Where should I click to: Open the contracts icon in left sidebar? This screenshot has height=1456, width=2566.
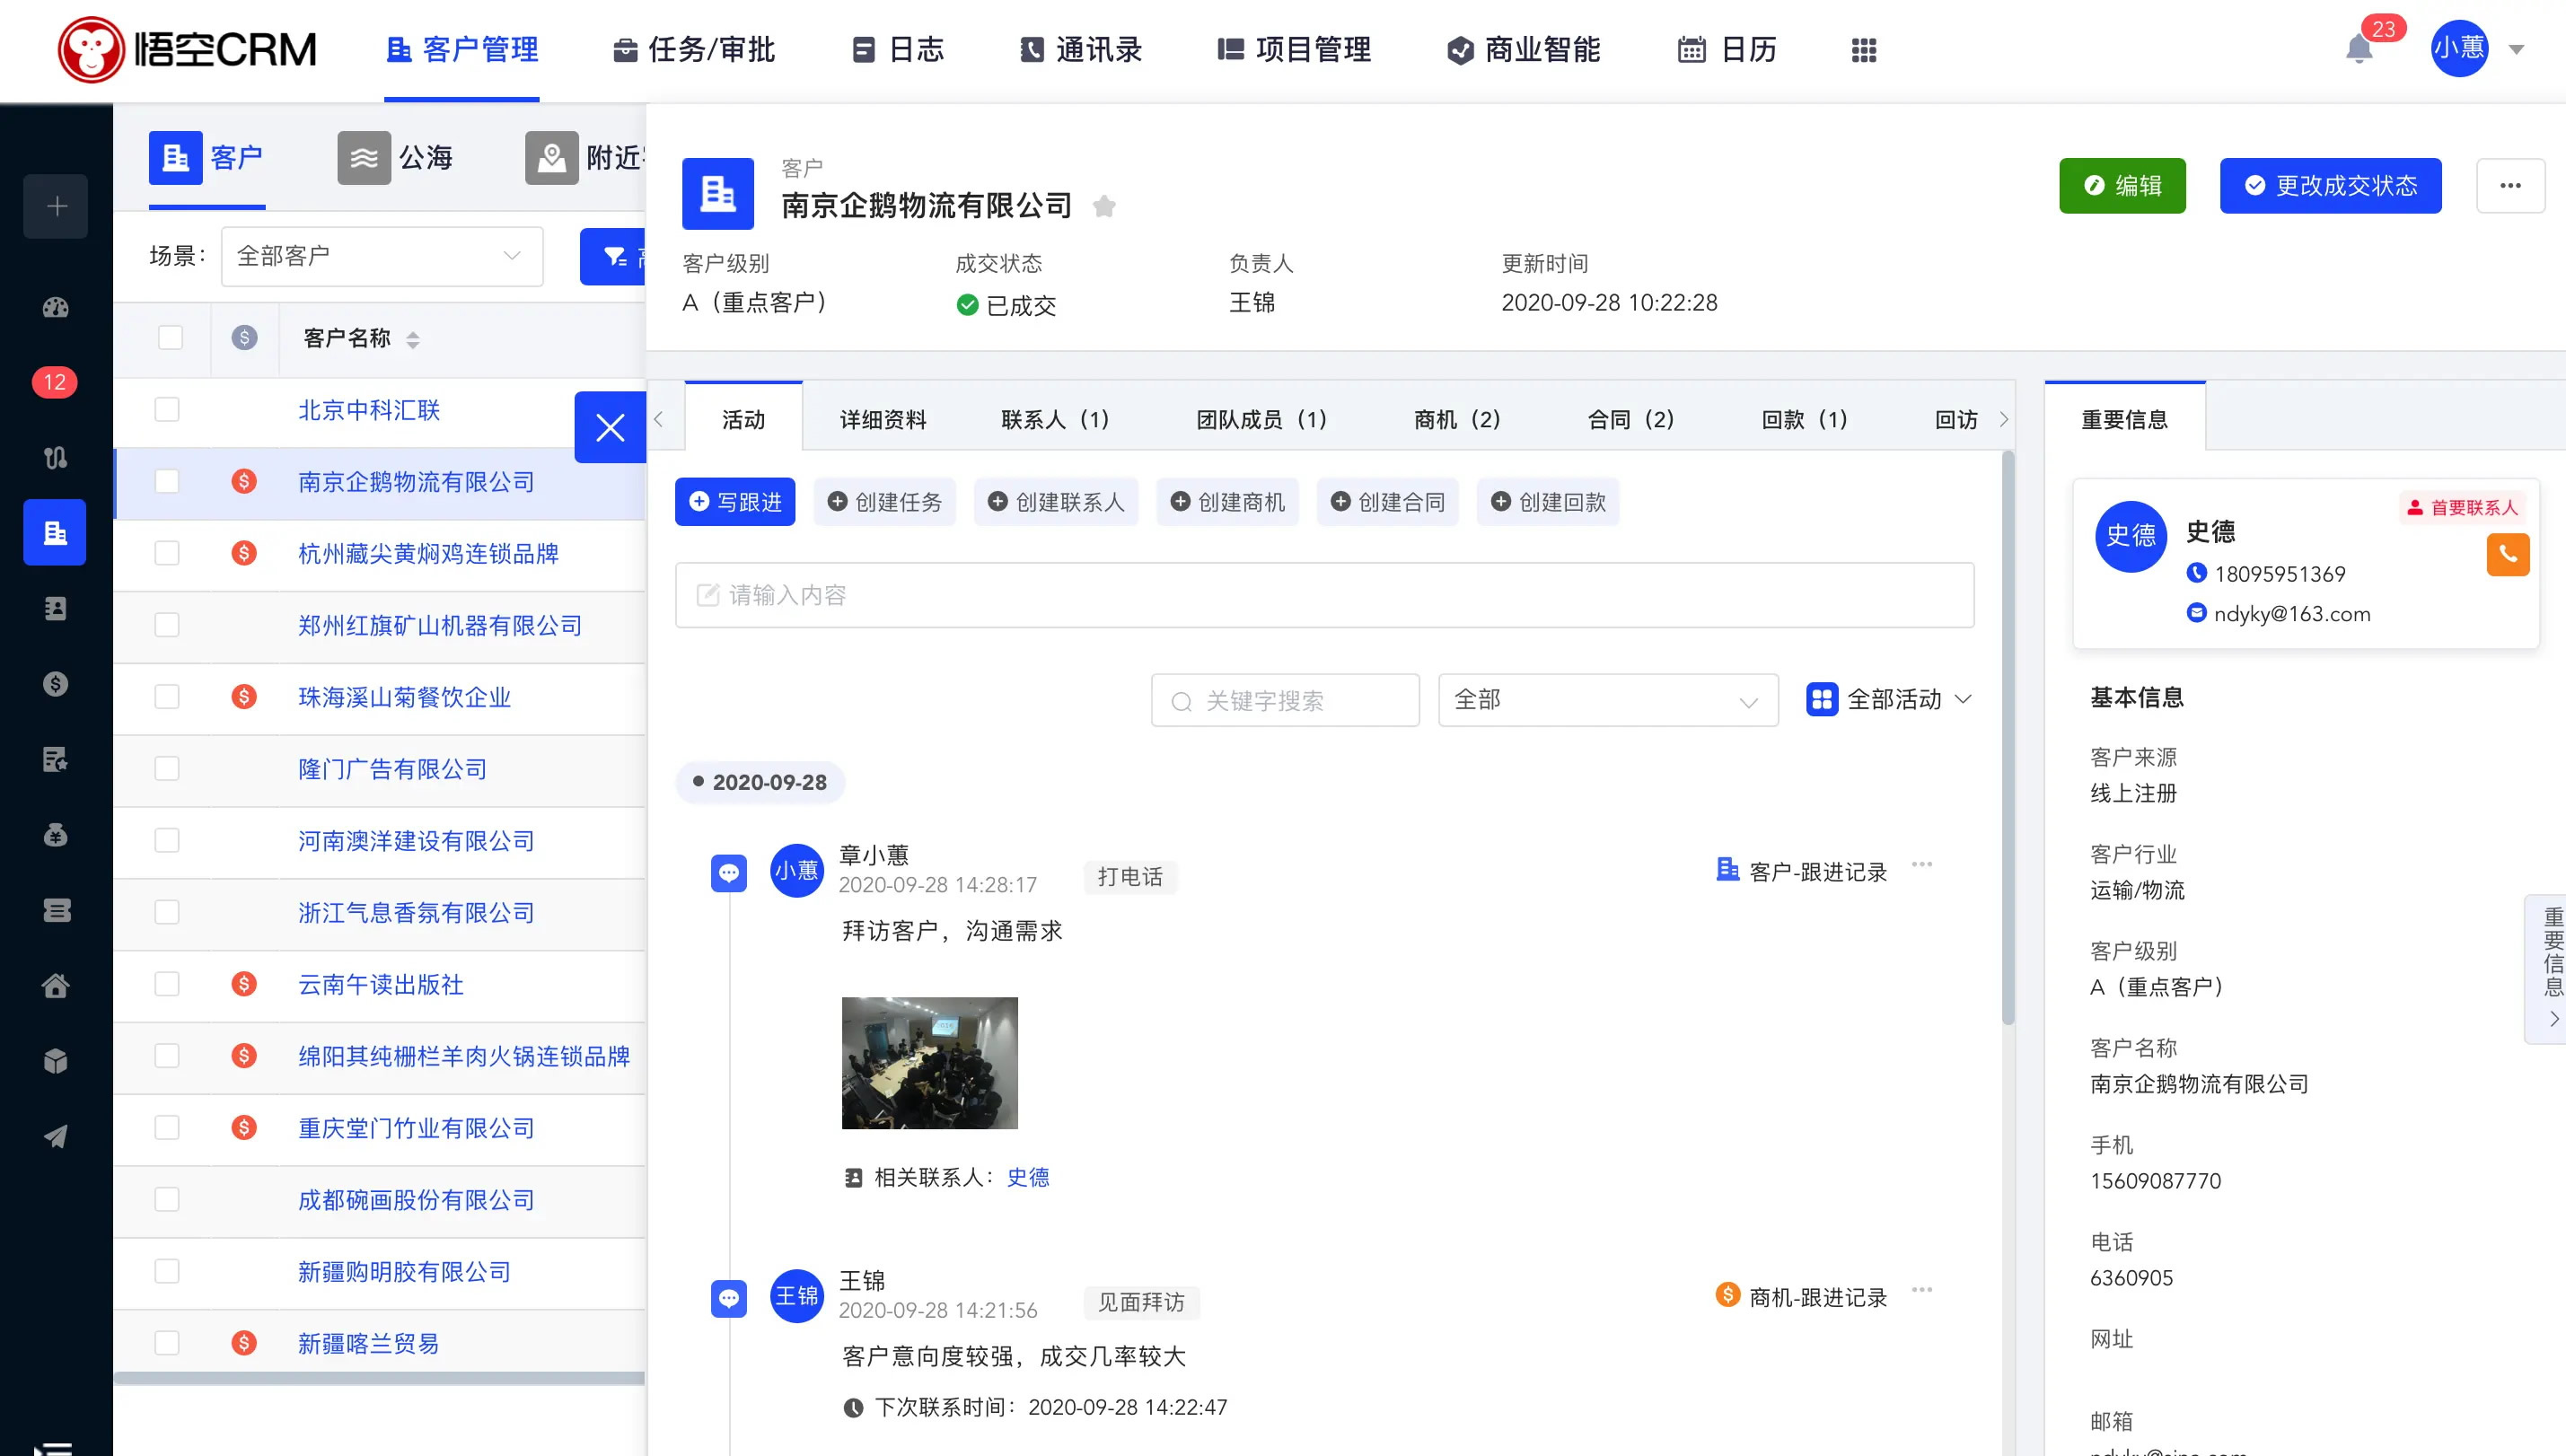[x=55, y=760]
